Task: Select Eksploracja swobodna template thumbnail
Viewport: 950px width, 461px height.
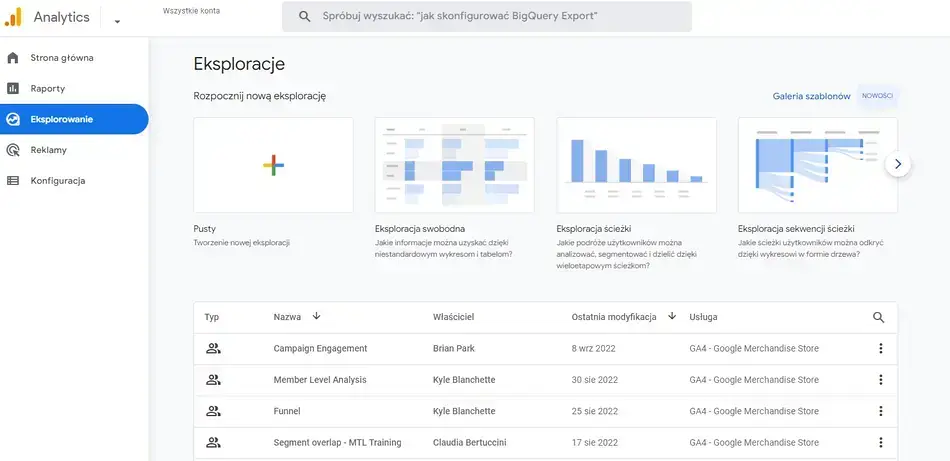Action: pyautogui.click(x=454, y=165)
